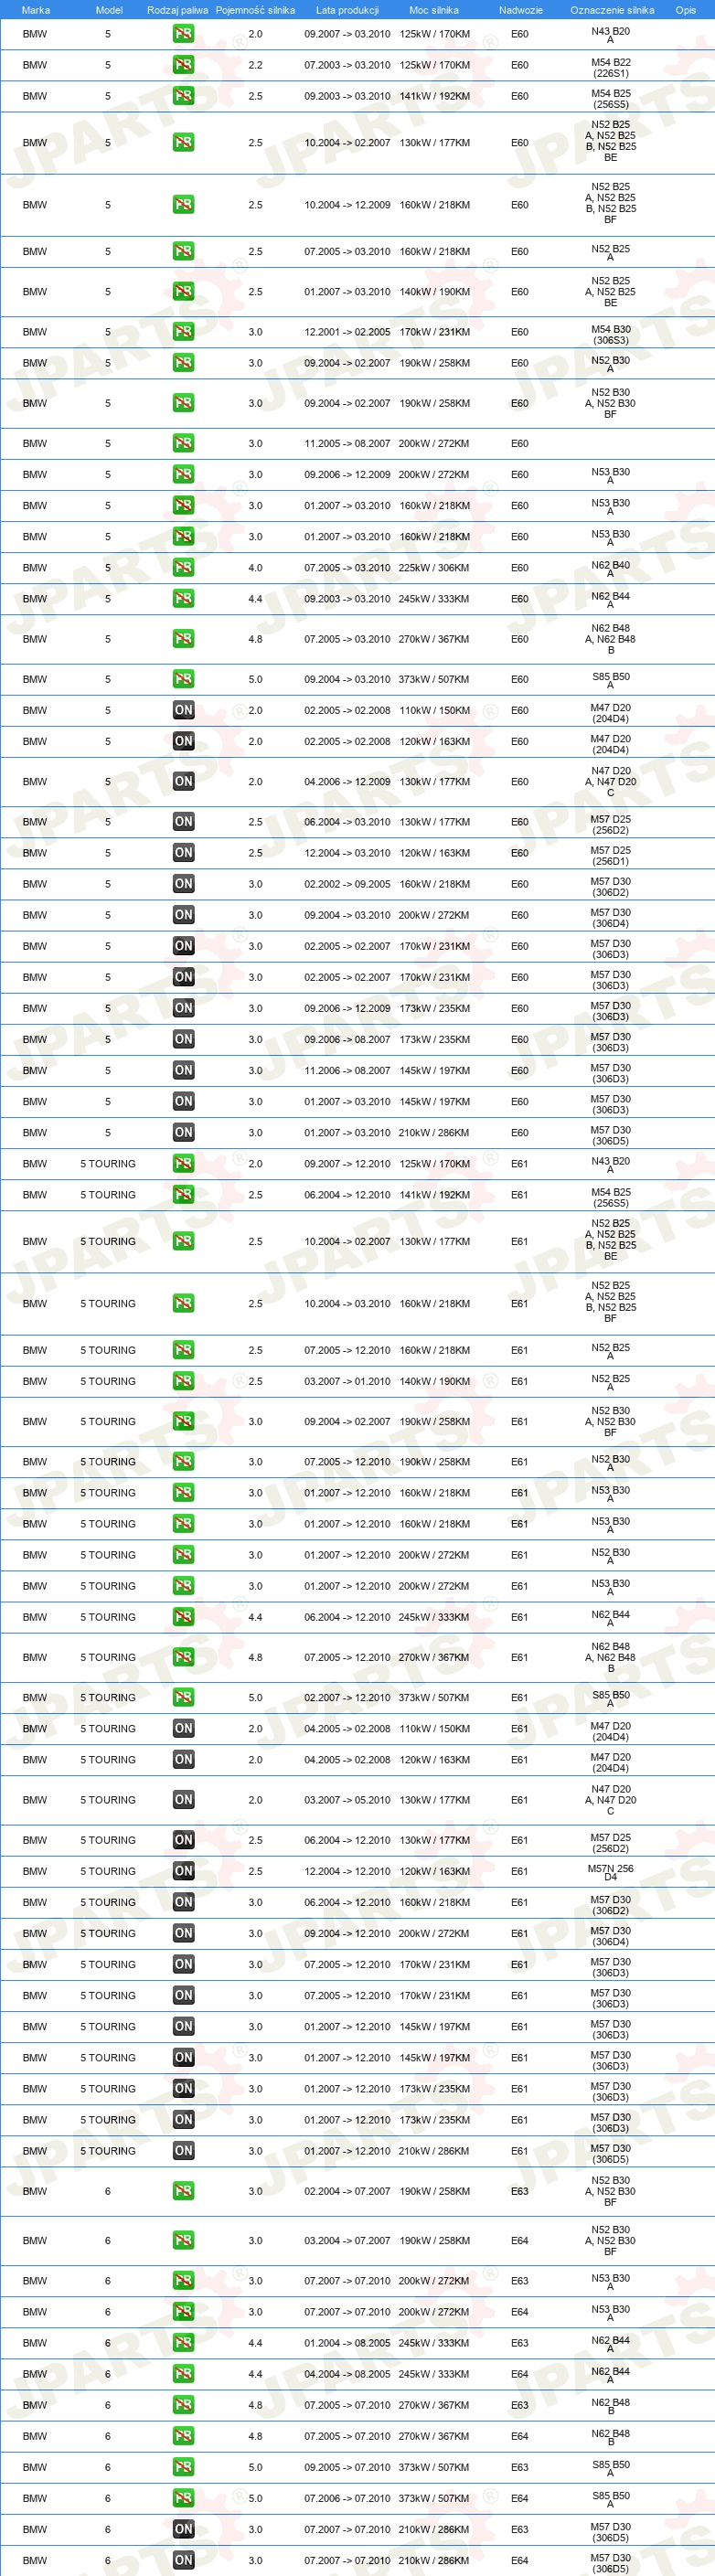Click ON icon in E60 M57 D25 (256D1) row
715x2576 pixels.
[183, 853]
